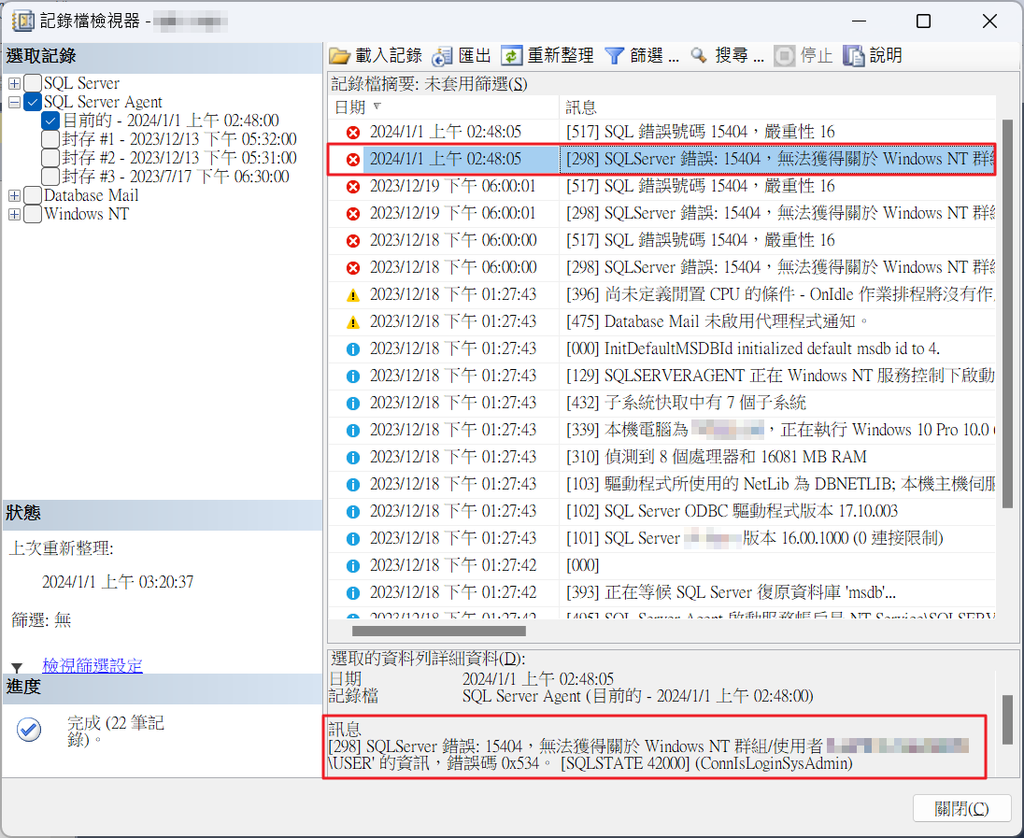The image size is (1024, 838).
Task: Select the [339] 本機電腦為 log row
Action: coord(662,430)
